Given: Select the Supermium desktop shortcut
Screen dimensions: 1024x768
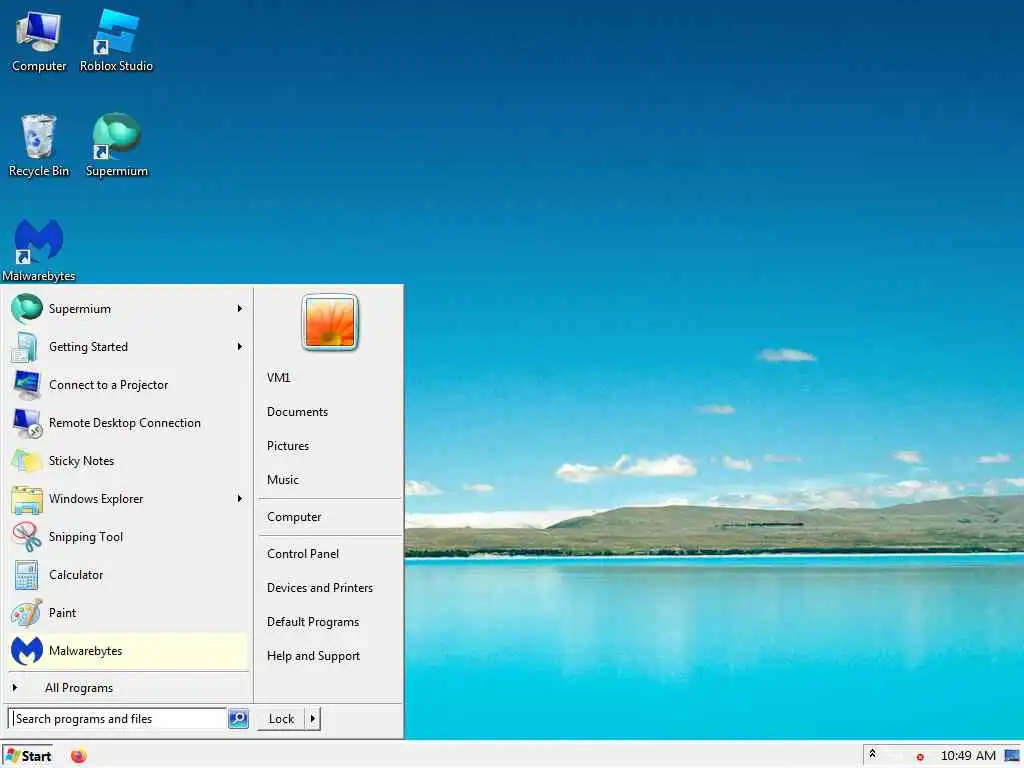Looking at the screenshot, I should (x=116, y=146).
